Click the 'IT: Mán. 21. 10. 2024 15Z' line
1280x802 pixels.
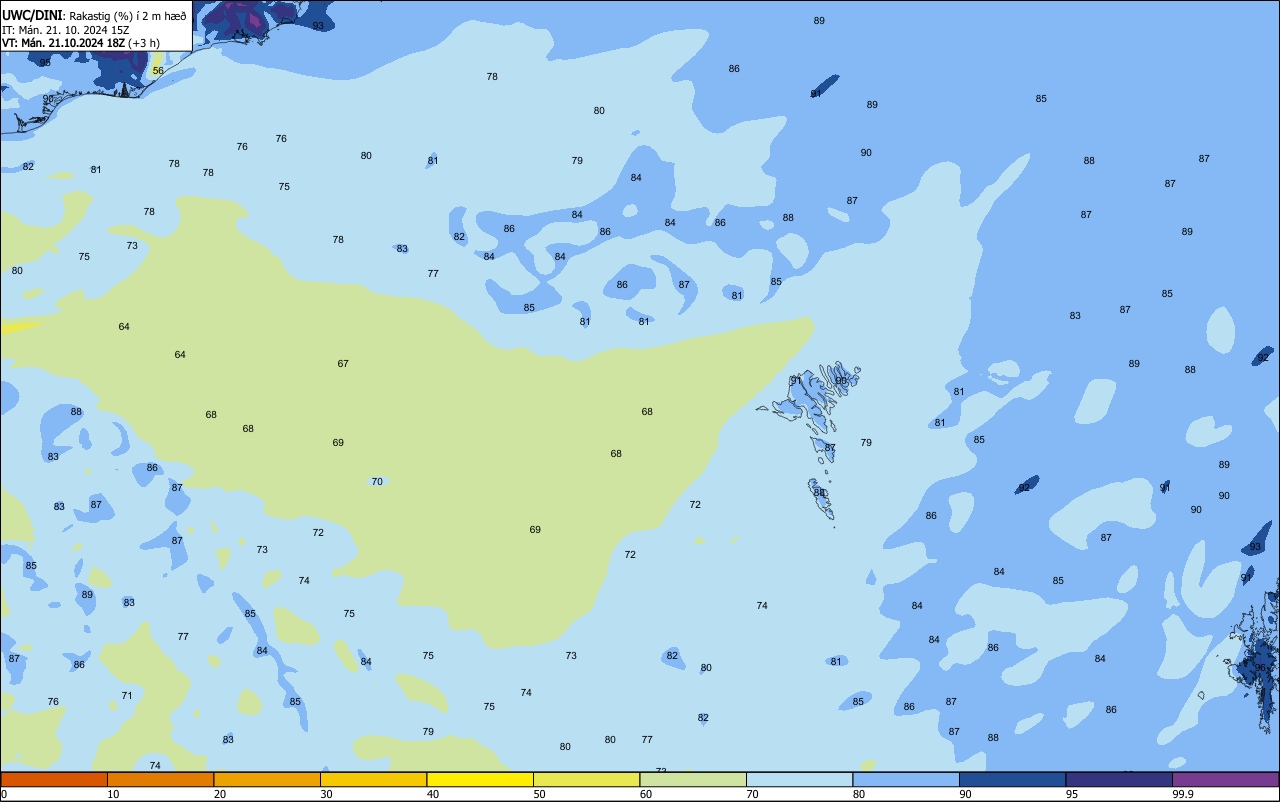pyautogui.click(x=65, y=29)
